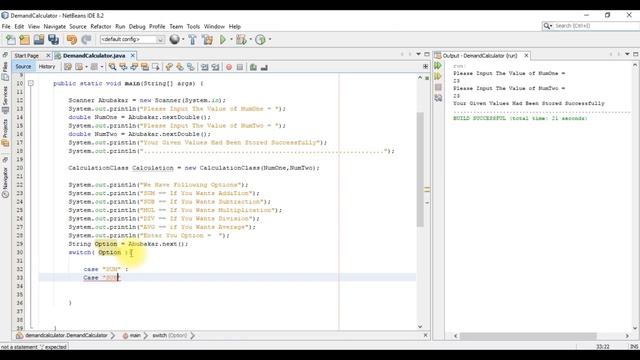Viewport: 640px width, 360px height.
Task: Click the Output panel horizontal scrollbar thumb
Action: coord(528,336)
